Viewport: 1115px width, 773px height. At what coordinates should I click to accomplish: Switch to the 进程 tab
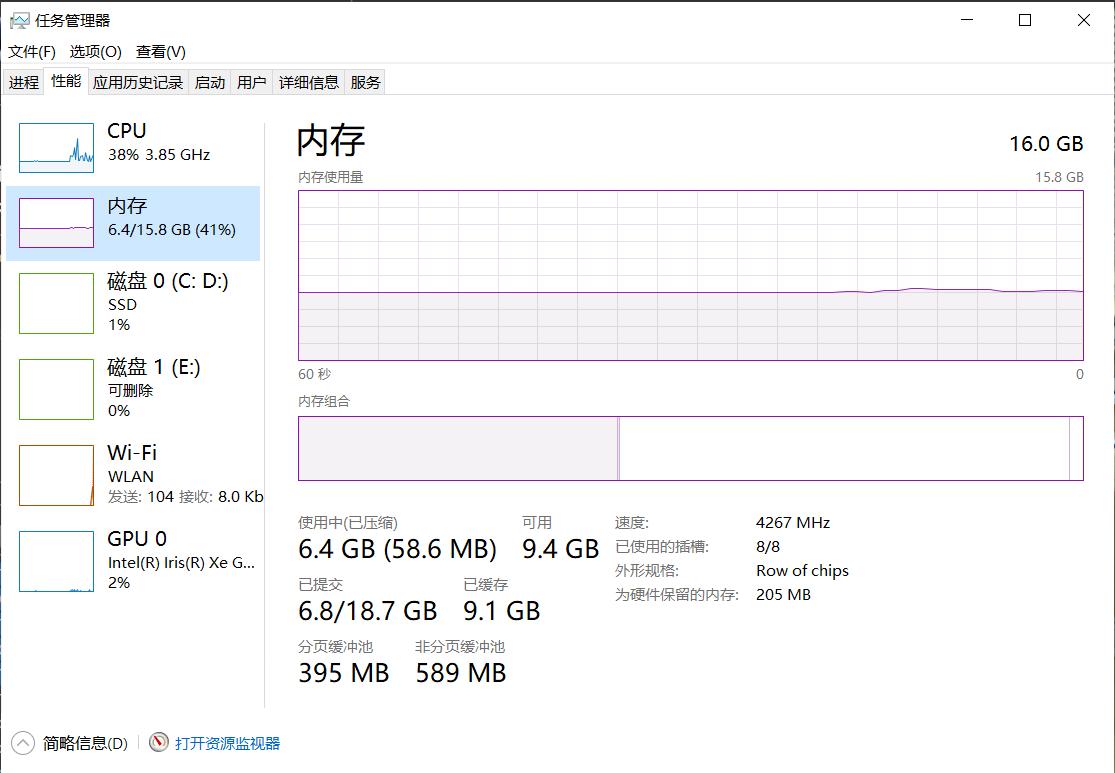(24, 83)
